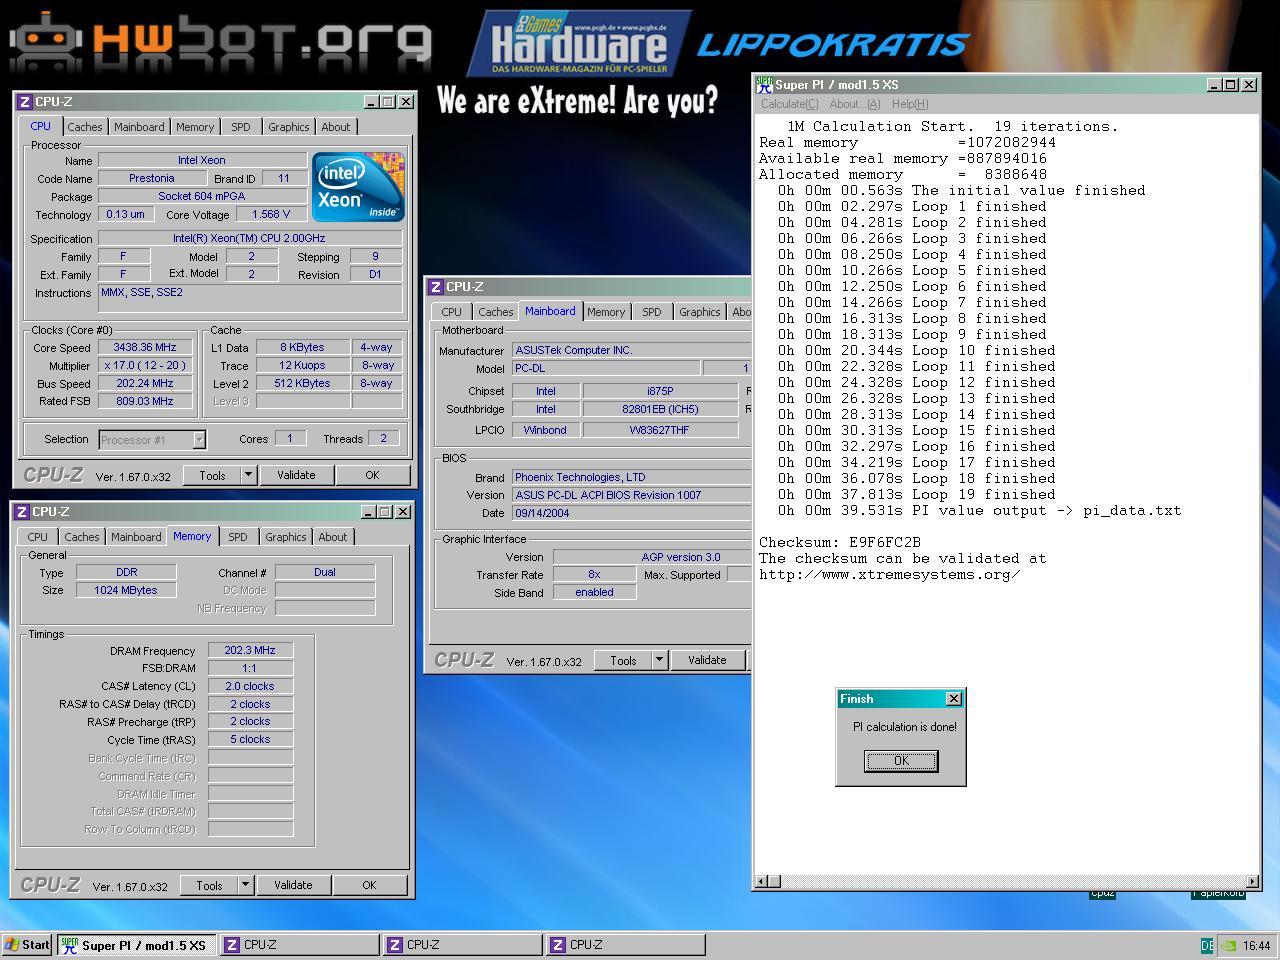The image size is (1280, 960).
Task: Click the CAS# Latency 2.0 clocks value
Action: click(x=250, y=687)
